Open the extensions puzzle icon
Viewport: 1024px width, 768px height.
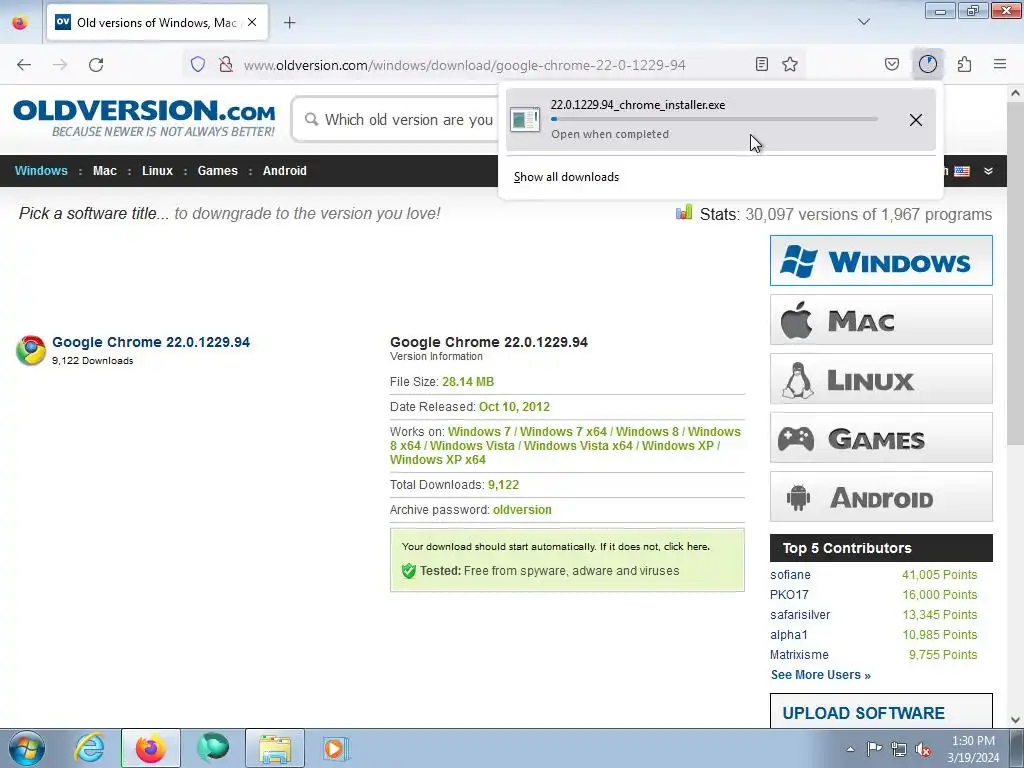coord(964,64)
